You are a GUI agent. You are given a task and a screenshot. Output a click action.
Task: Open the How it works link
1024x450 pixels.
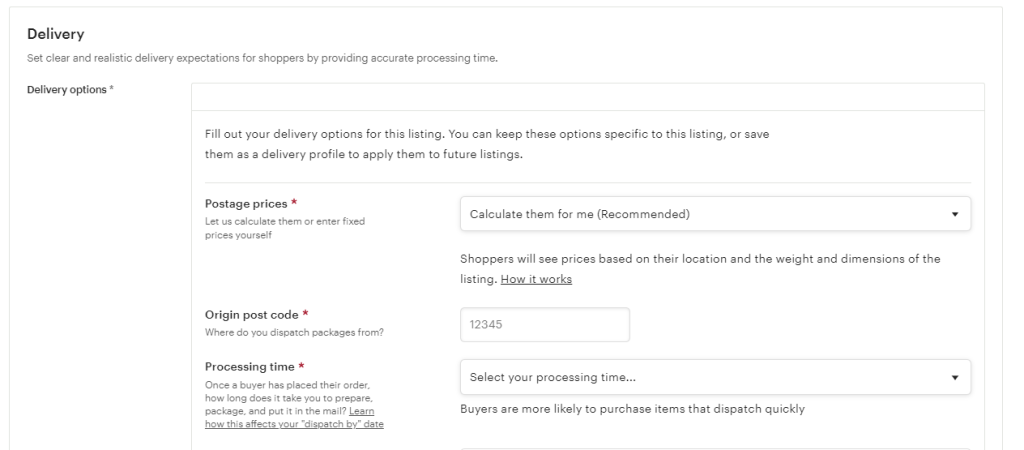536,279
